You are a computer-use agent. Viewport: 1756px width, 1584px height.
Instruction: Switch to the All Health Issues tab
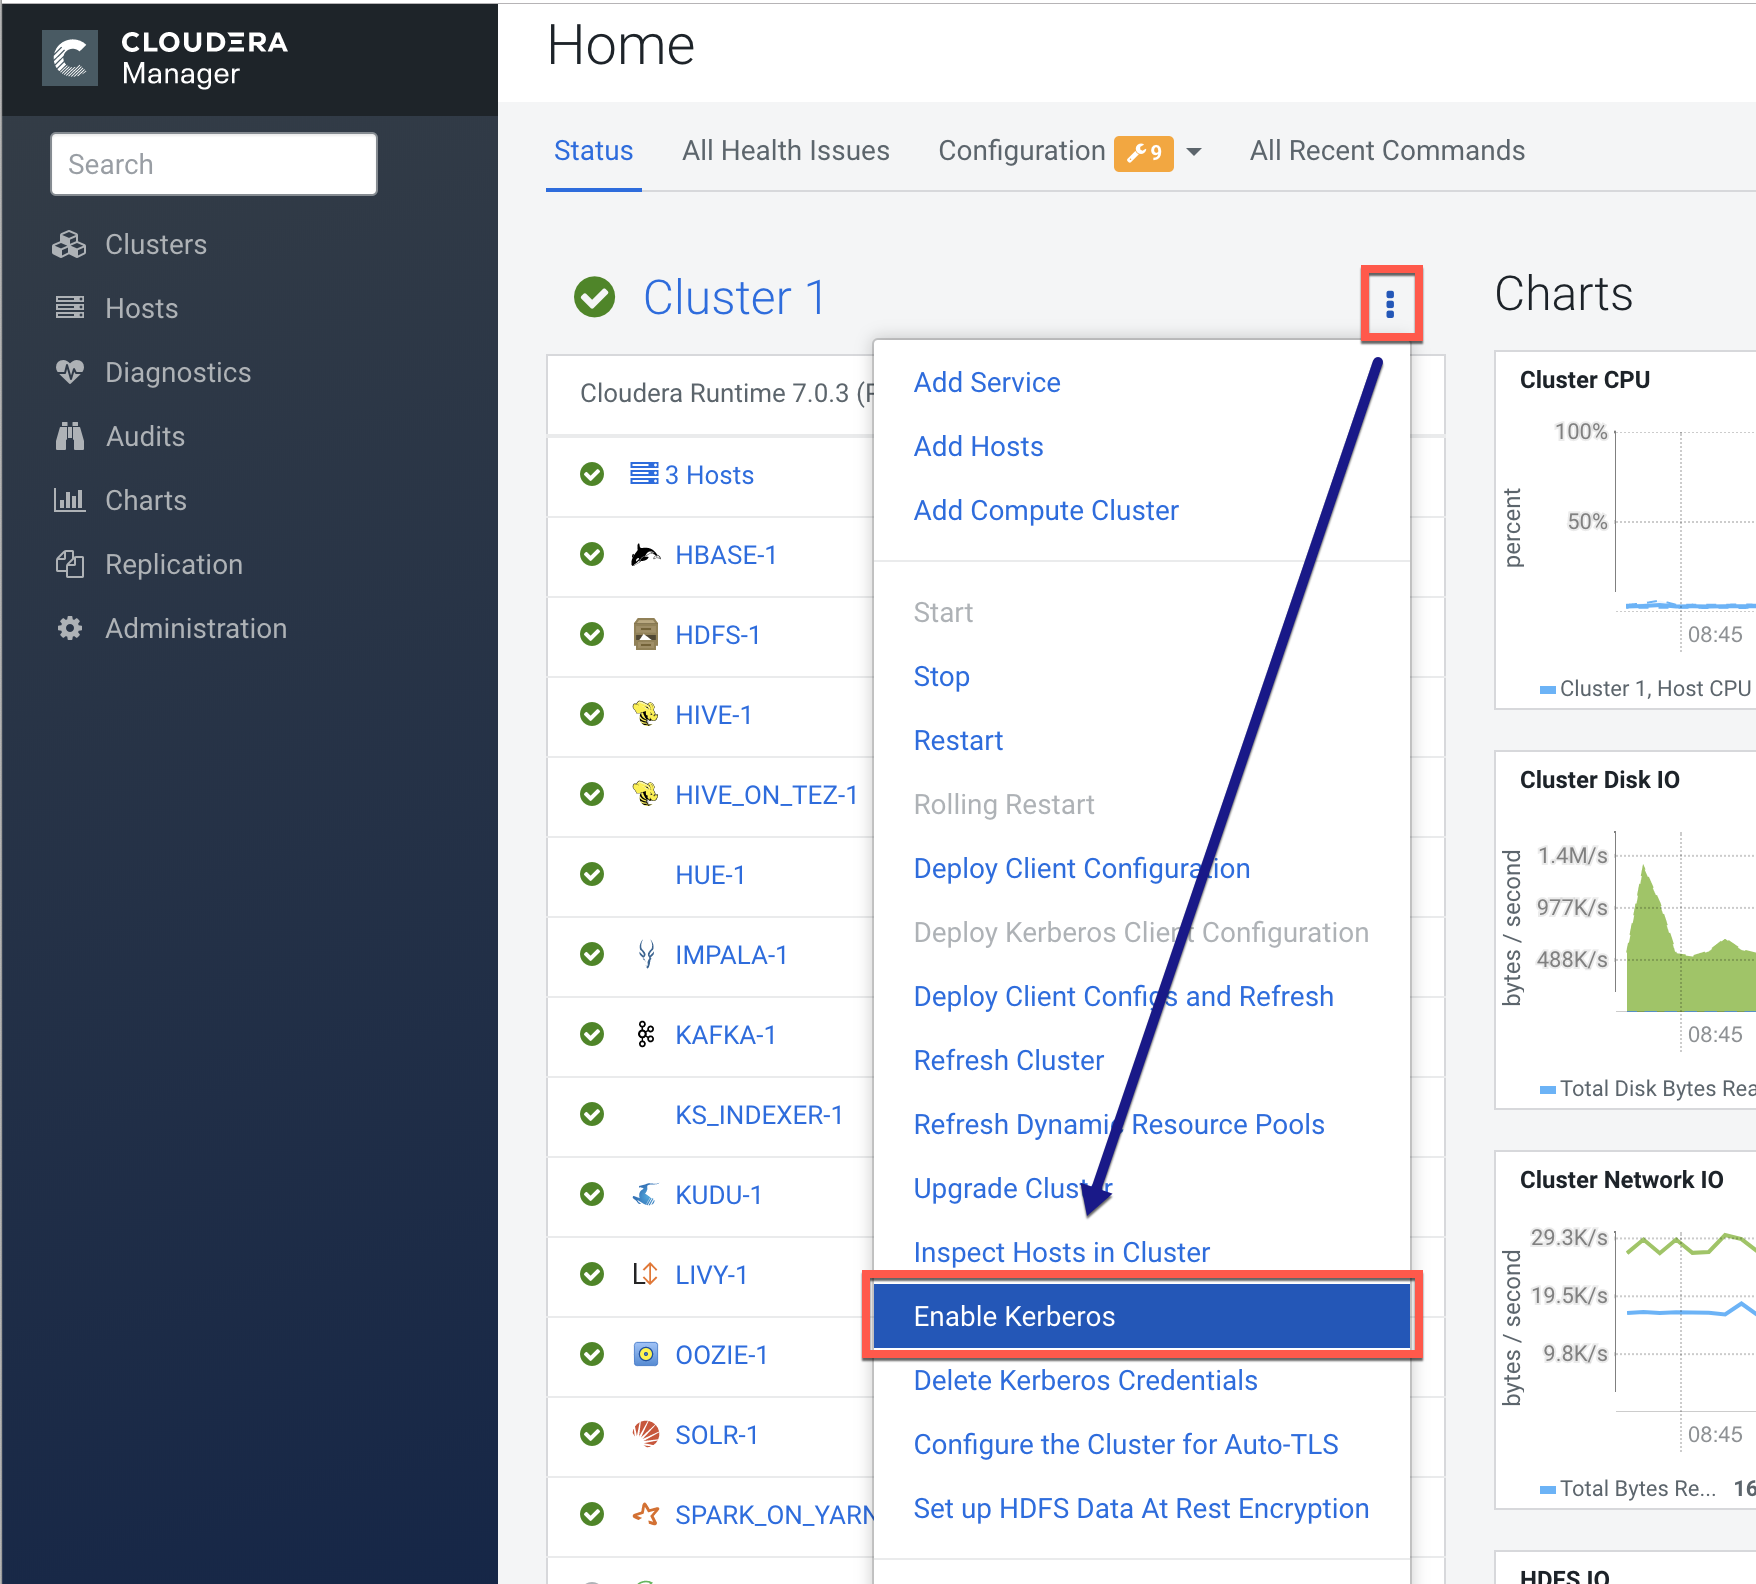pyautogui.click(x=785, y=151)
